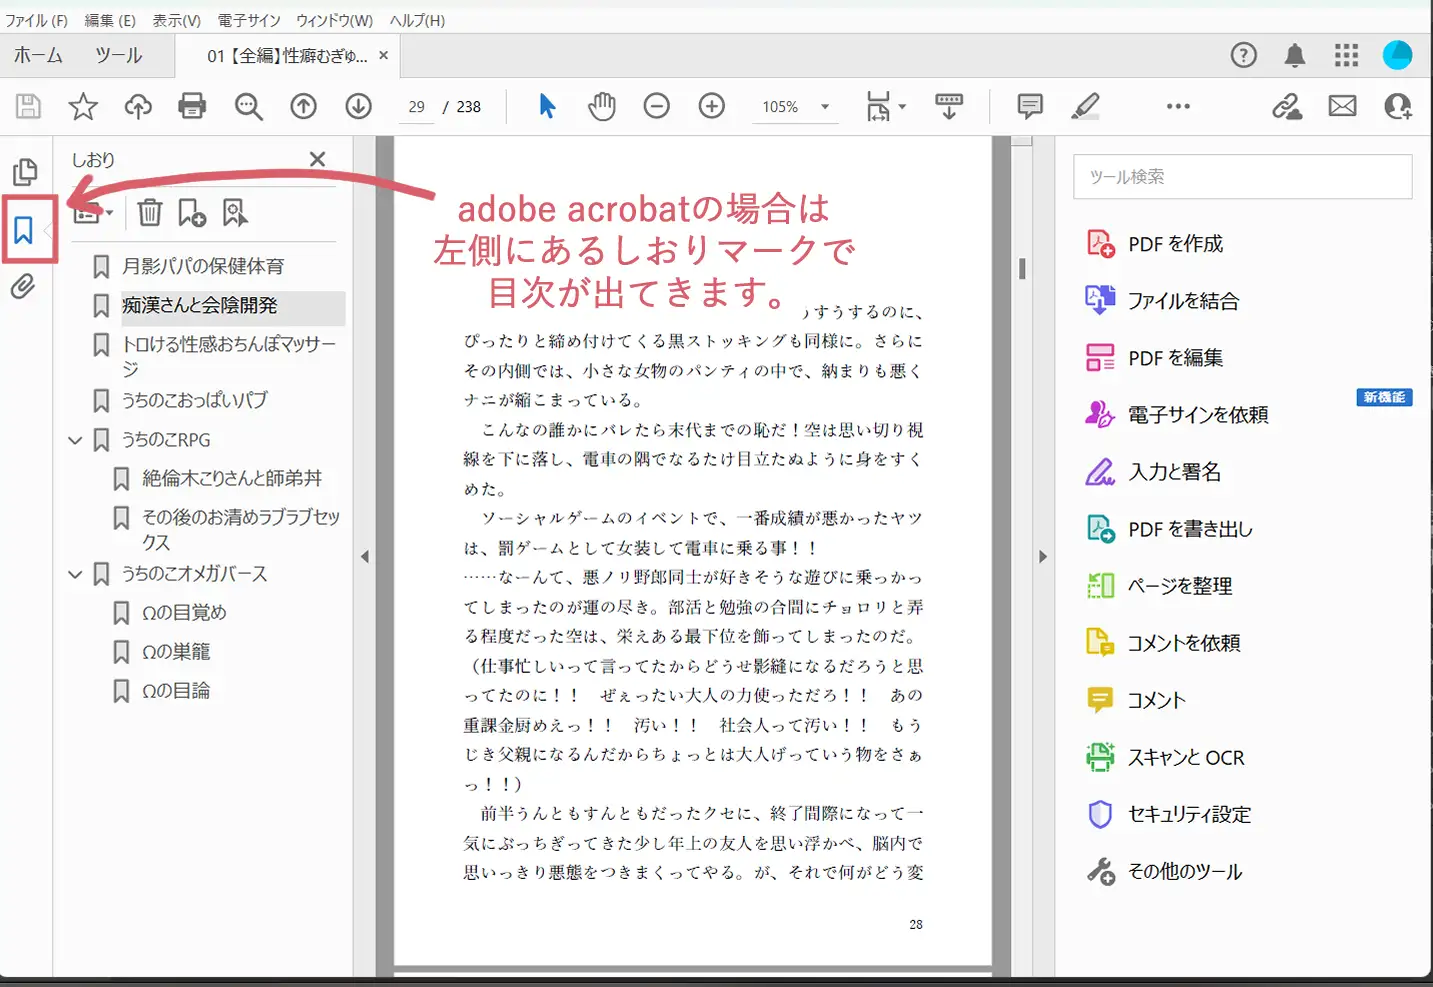Open the find text magnifier icon
1433x987 pixels.
tap(248, 106)
